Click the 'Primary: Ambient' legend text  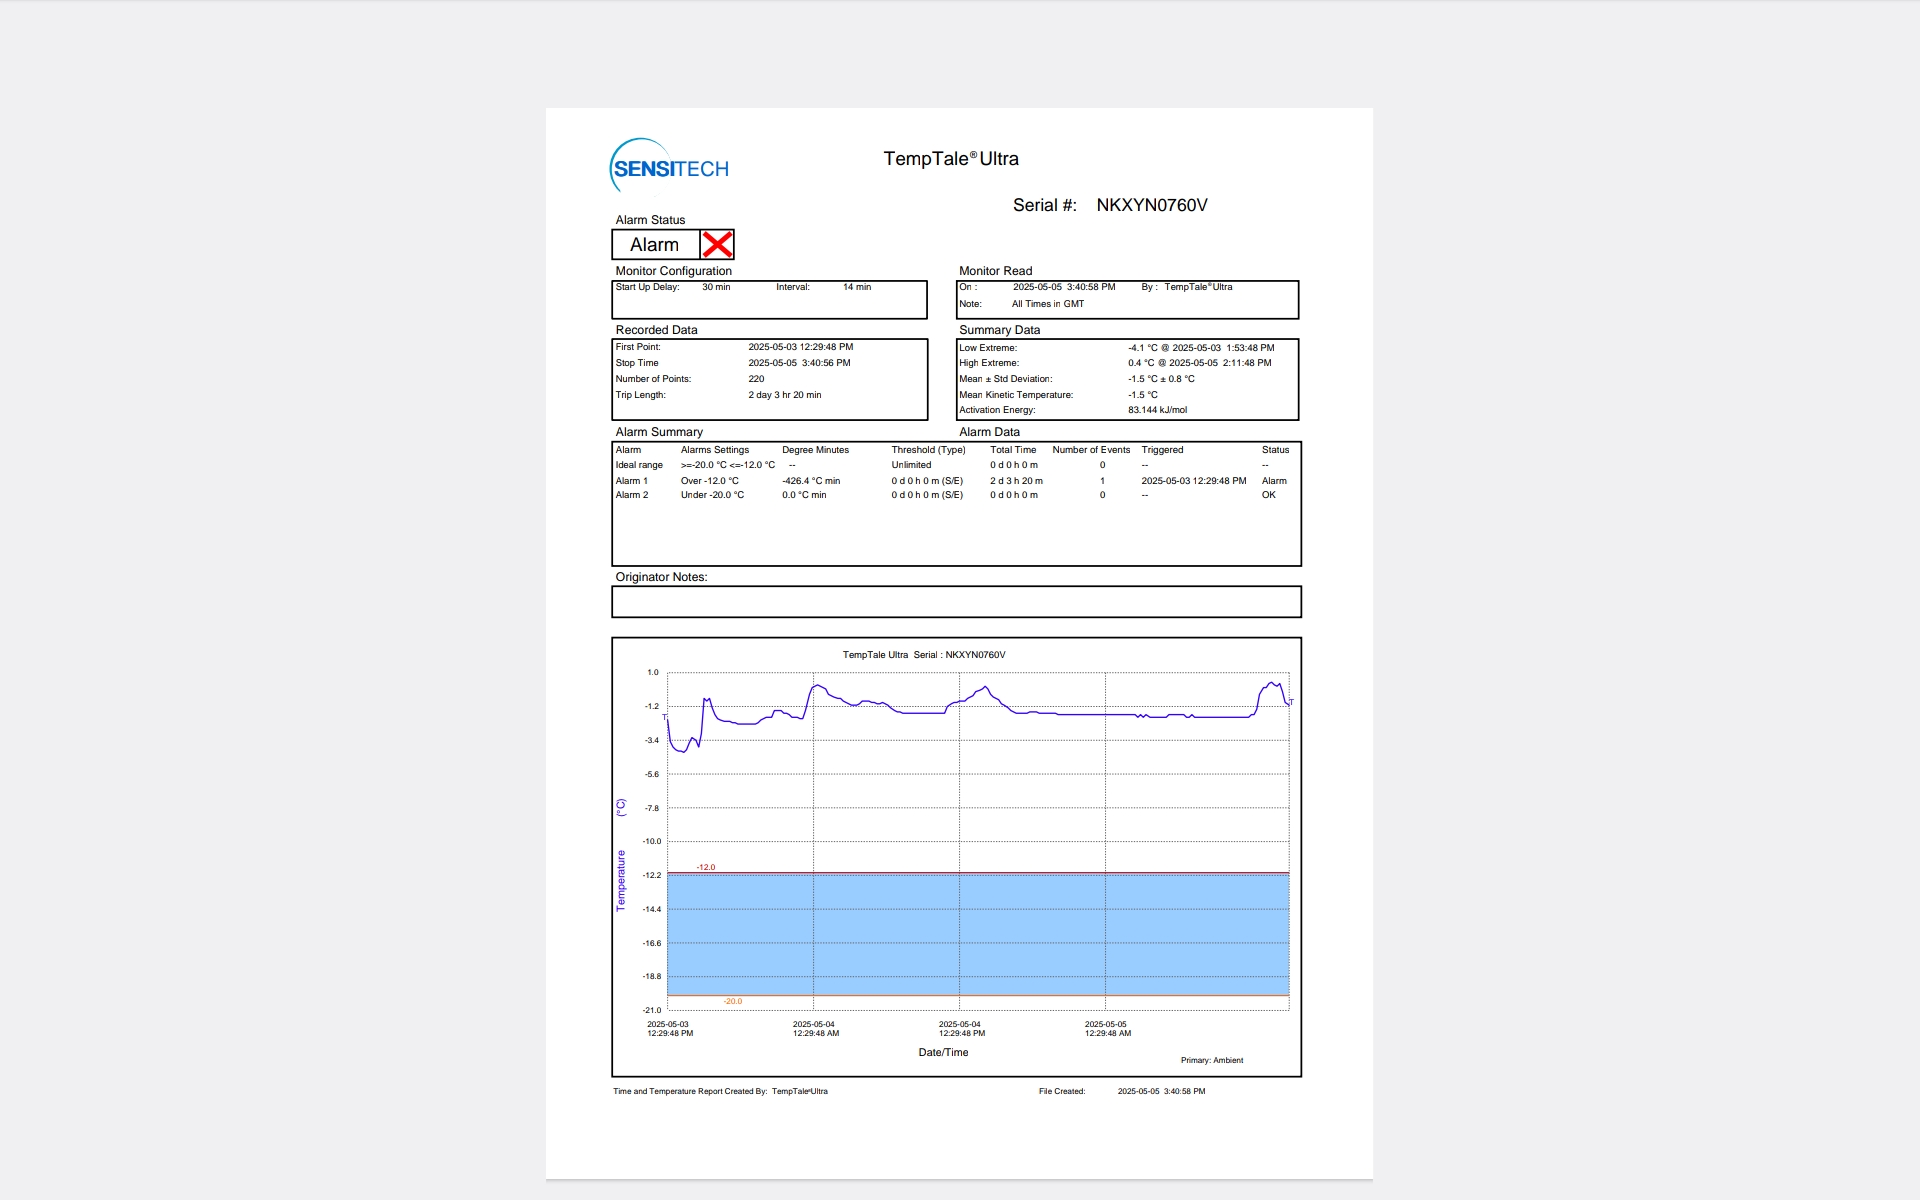coord(1212,1060)
